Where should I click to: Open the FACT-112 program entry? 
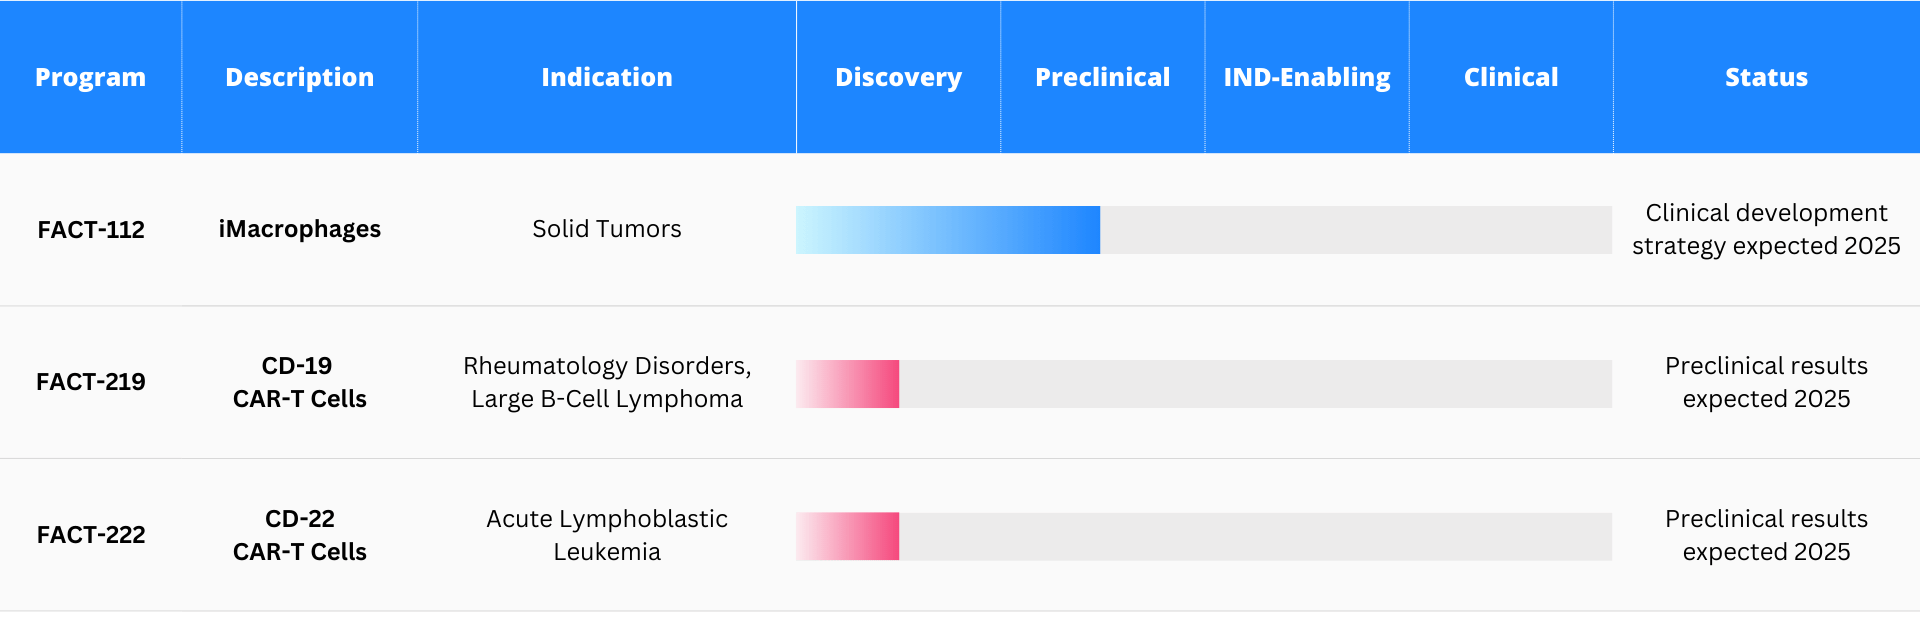pos(91,230)
